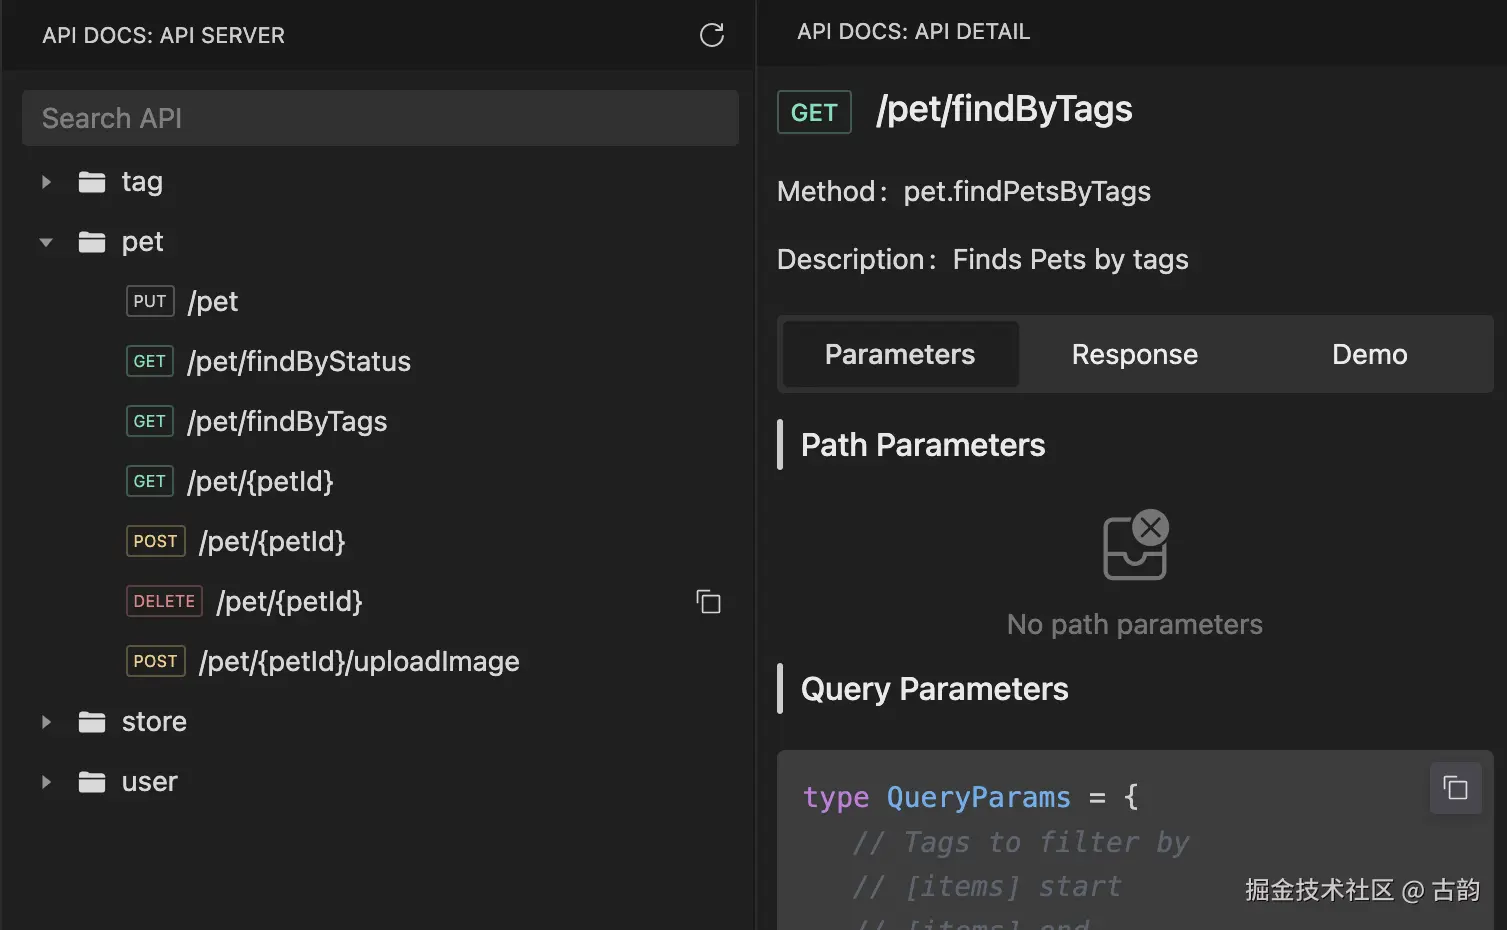Open POST /pet/{petId}/uploadImage endpoint
Viewport: 1507px width, 930px height.
click(358, 662)
